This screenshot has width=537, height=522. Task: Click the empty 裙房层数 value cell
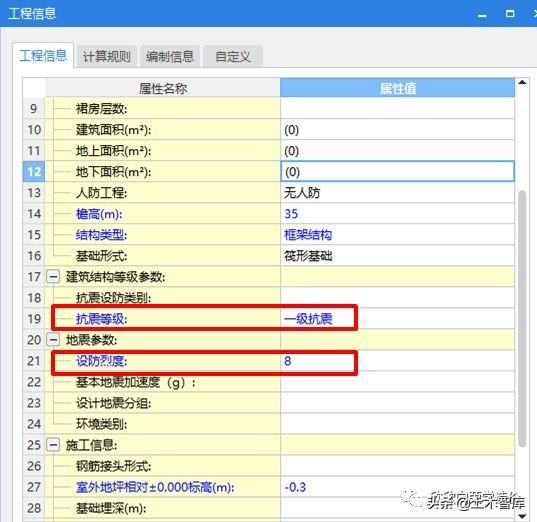[397, 109]
